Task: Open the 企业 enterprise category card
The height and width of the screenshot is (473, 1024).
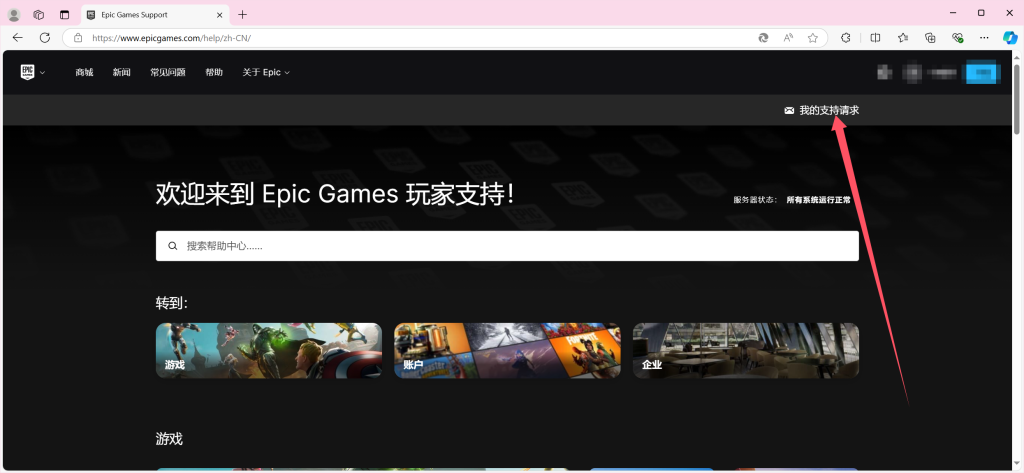Action: point(746,350)
